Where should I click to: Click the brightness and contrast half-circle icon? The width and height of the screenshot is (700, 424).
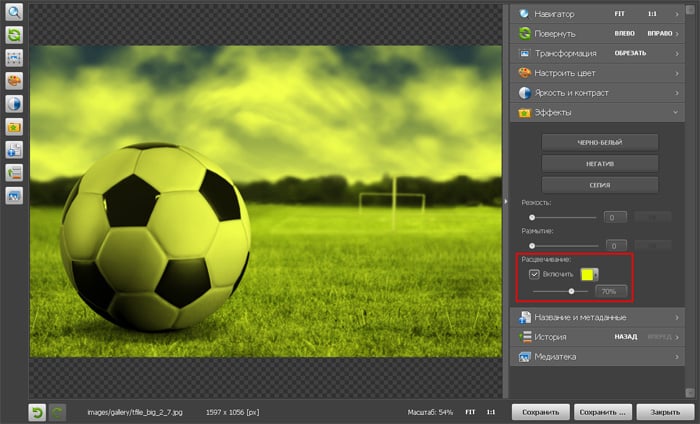tap(14, 104)
